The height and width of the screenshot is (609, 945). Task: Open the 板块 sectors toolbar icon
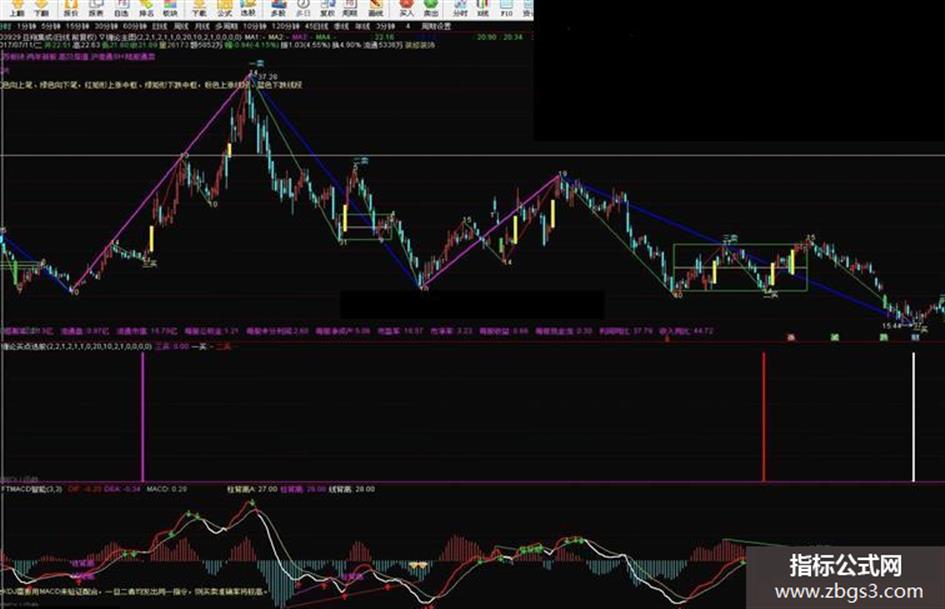pos(171,8)
